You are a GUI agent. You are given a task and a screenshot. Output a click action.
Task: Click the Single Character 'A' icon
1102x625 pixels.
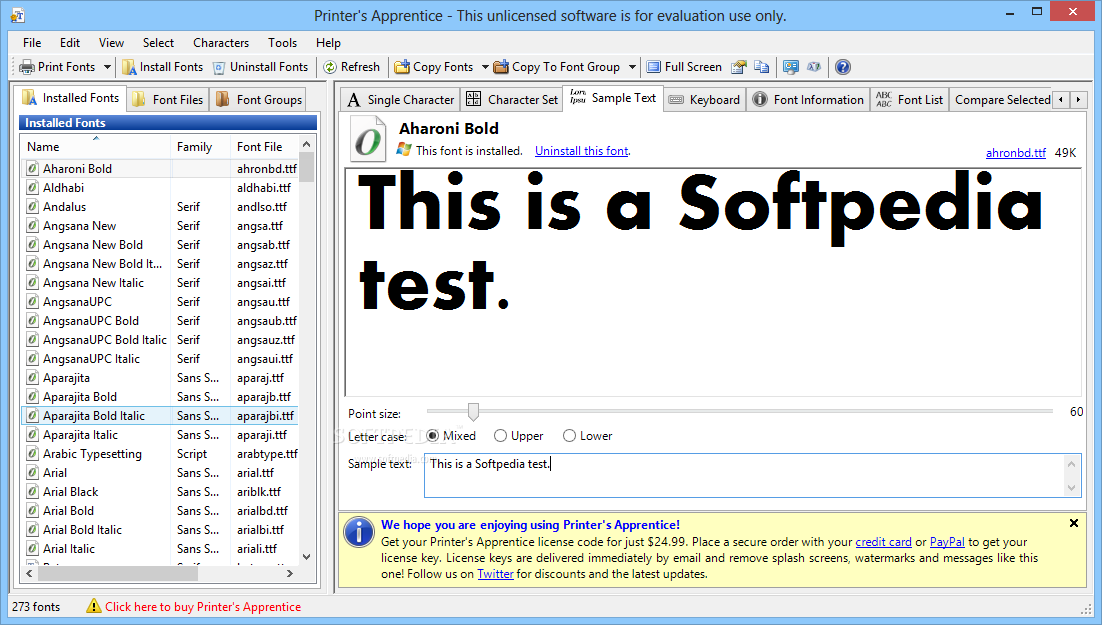click(x=354, y=100)
